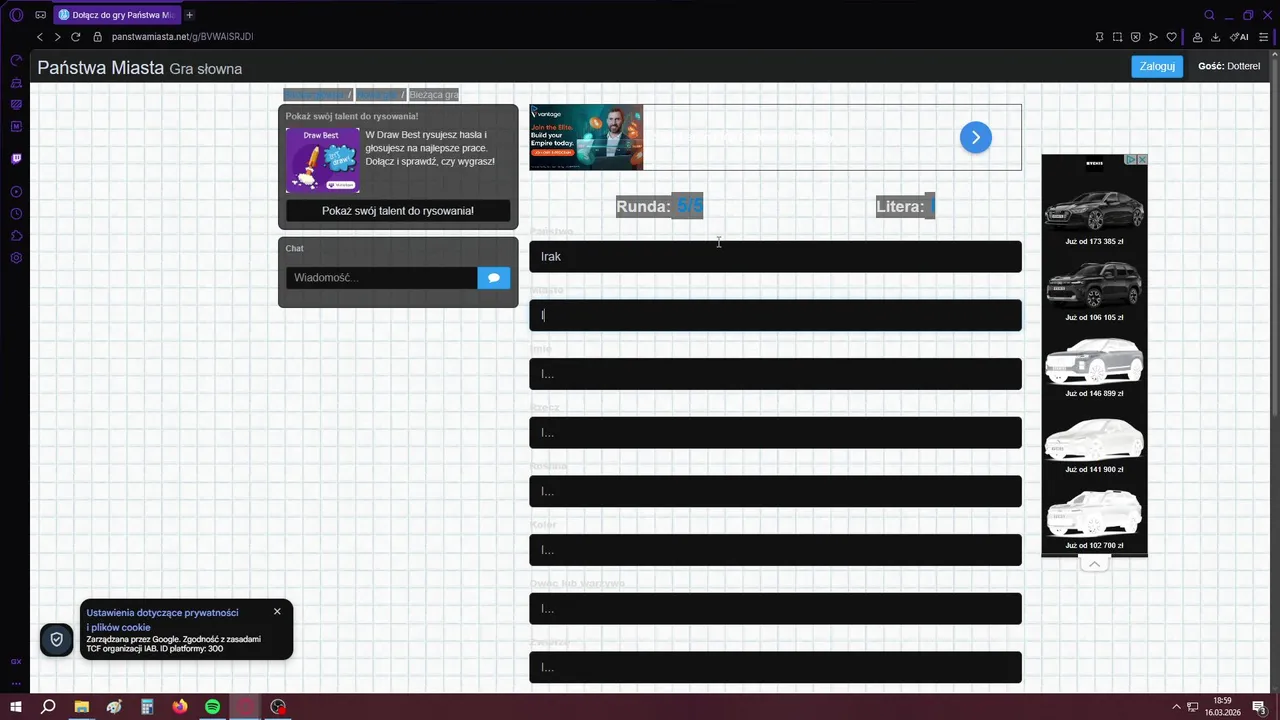
Task: Click the blue arrow on banner ad
Action: [x=976, y=137]
